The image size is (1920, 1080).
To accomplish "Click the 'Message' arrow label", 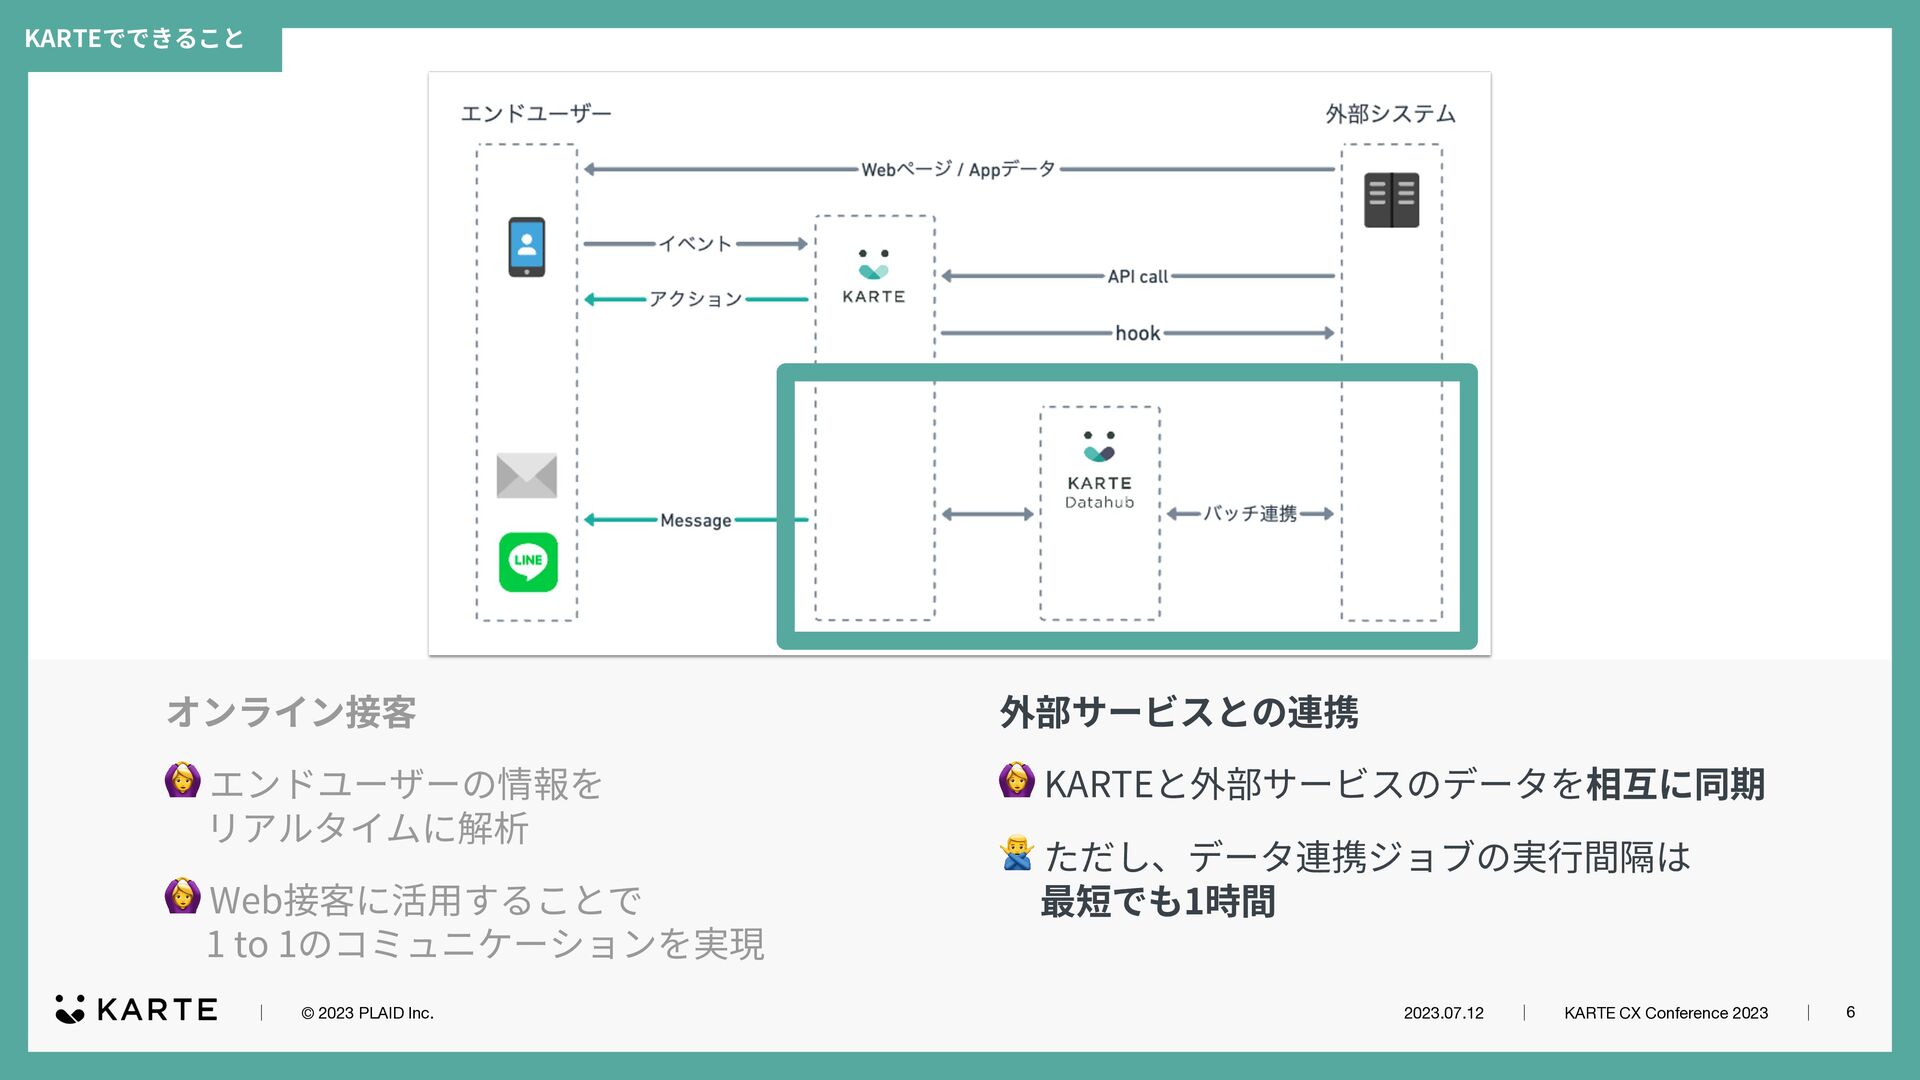I will click(x=696, y=520).
